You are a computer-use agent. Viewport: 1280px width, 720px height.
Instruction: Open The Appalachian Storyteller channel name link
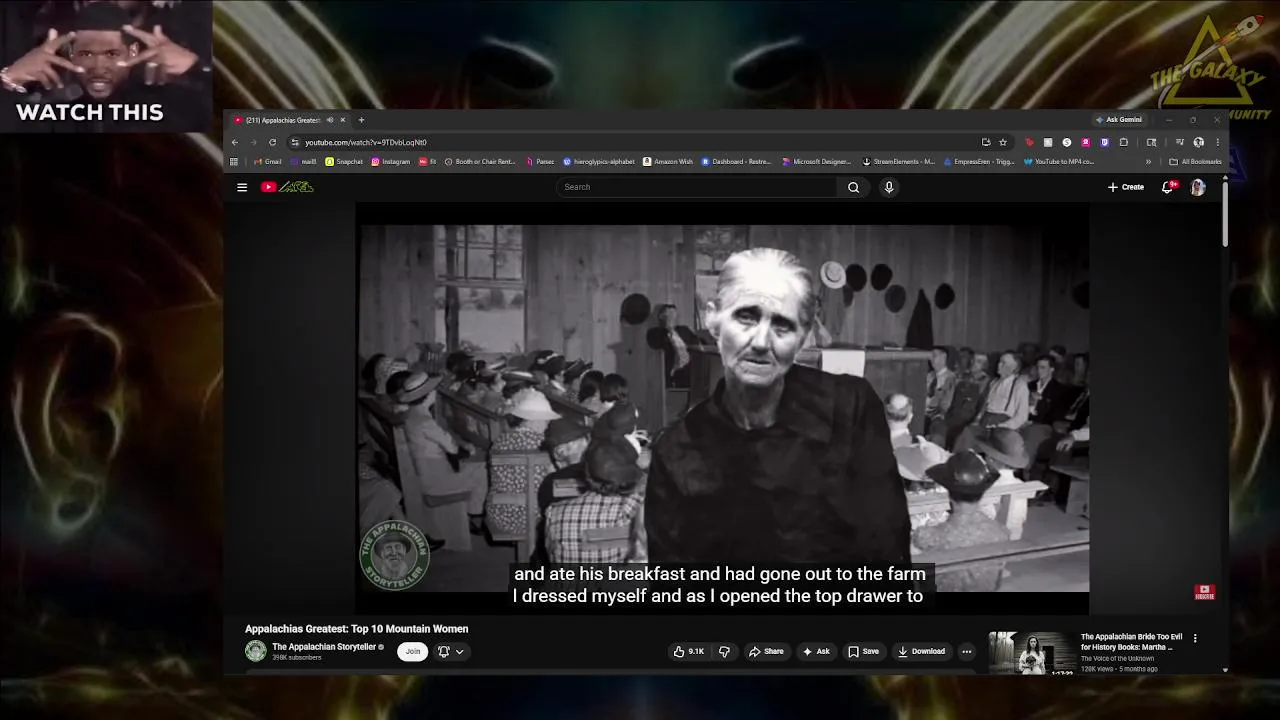pyautogui.click(x=324, y=647)
